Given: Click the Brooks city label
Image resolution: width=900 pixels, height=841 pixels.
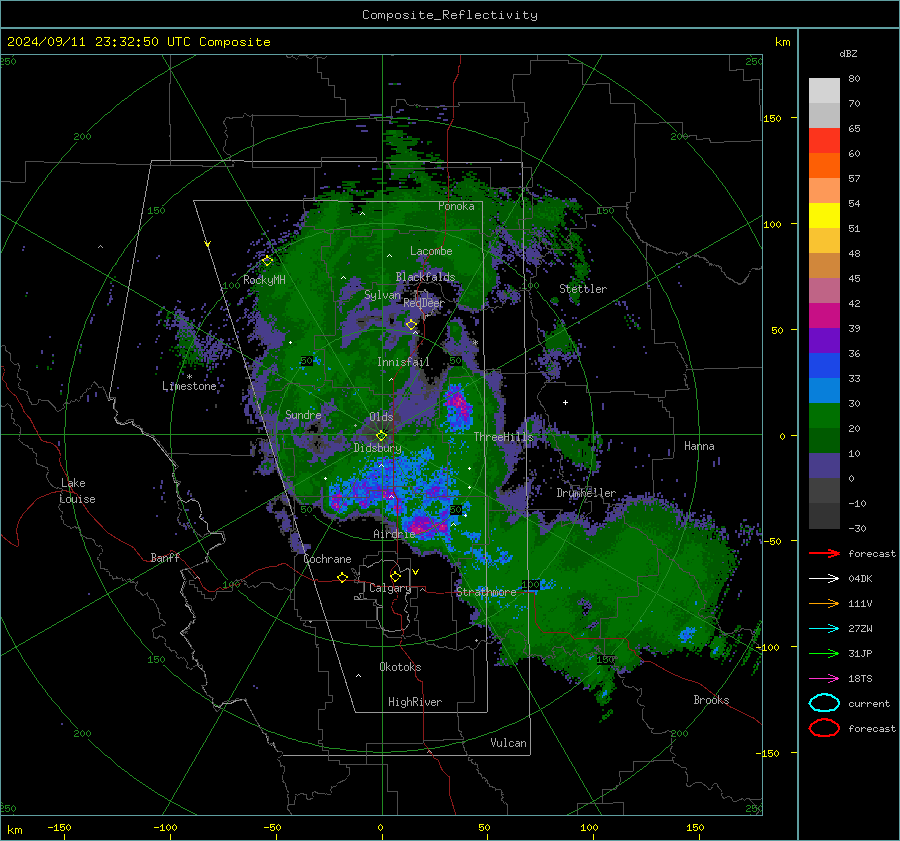Looking at the screenshot, I should [x=711, y=700].
